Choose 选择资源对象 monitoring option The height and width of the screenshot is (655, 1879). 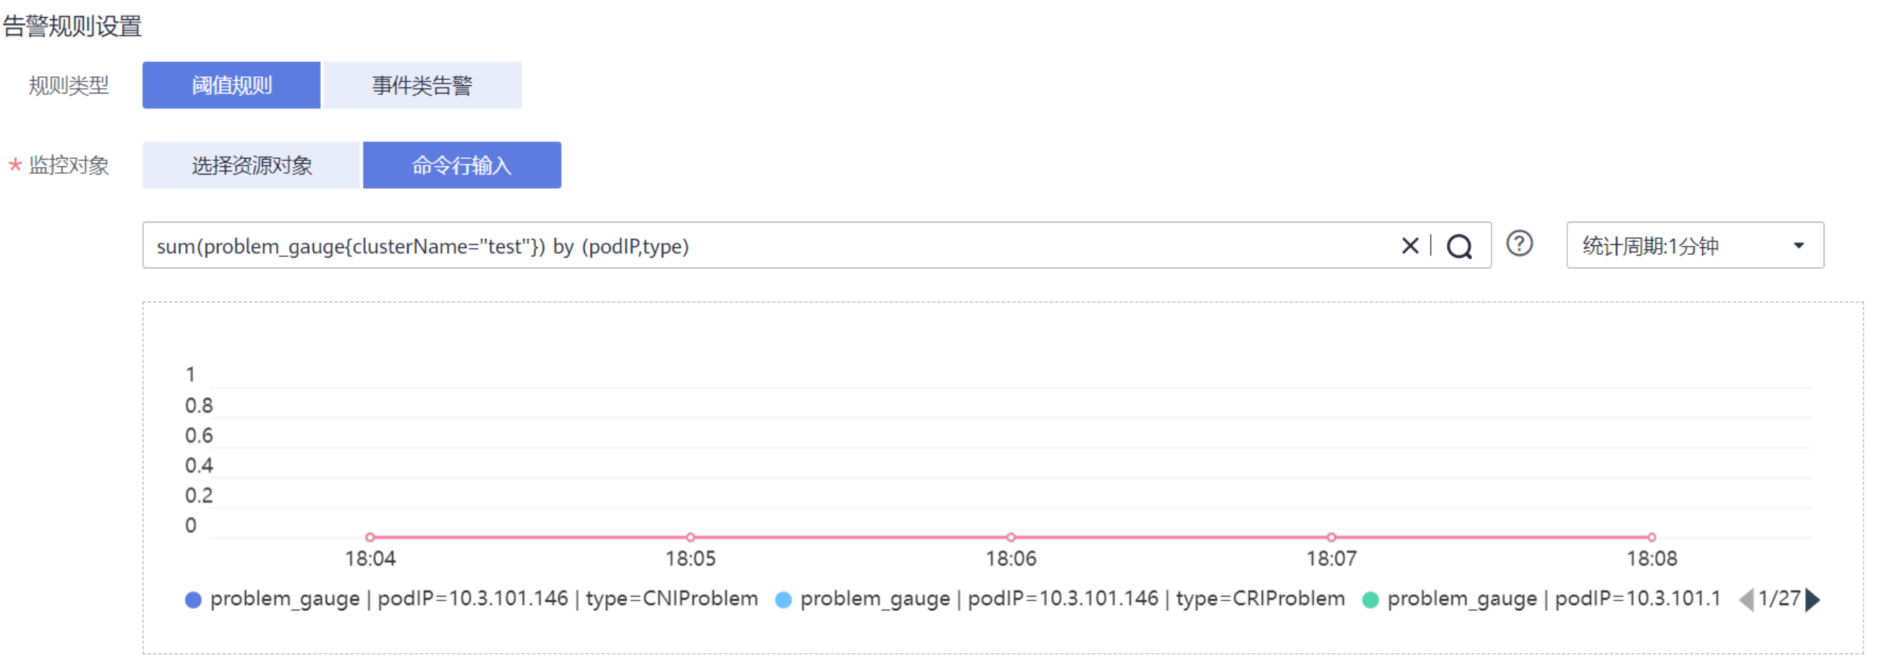(252, 165)
